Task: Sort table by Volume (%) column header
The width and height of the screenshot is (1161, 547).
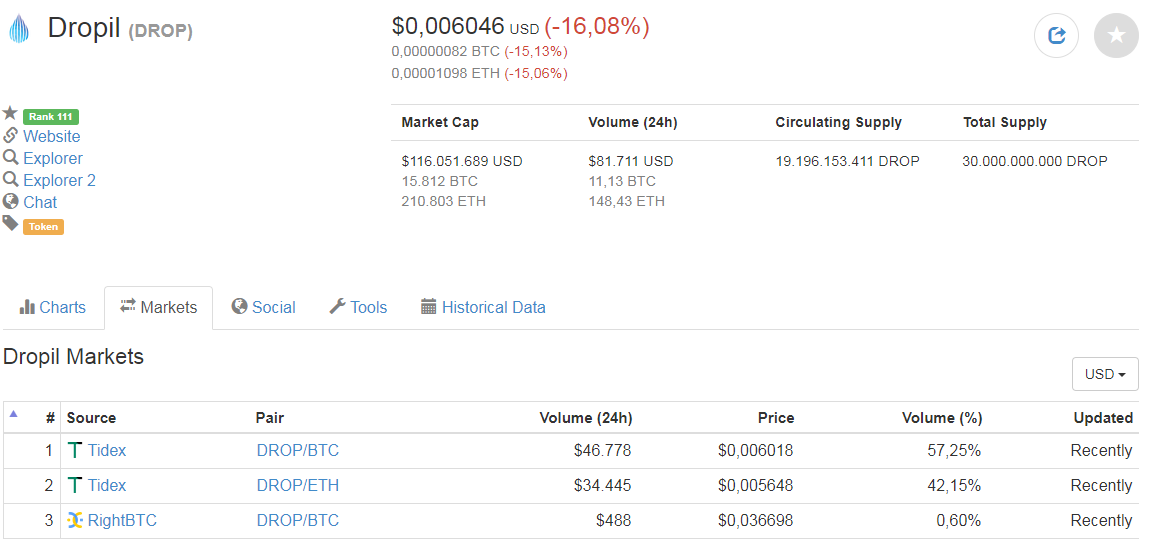Action: point(942,418)
